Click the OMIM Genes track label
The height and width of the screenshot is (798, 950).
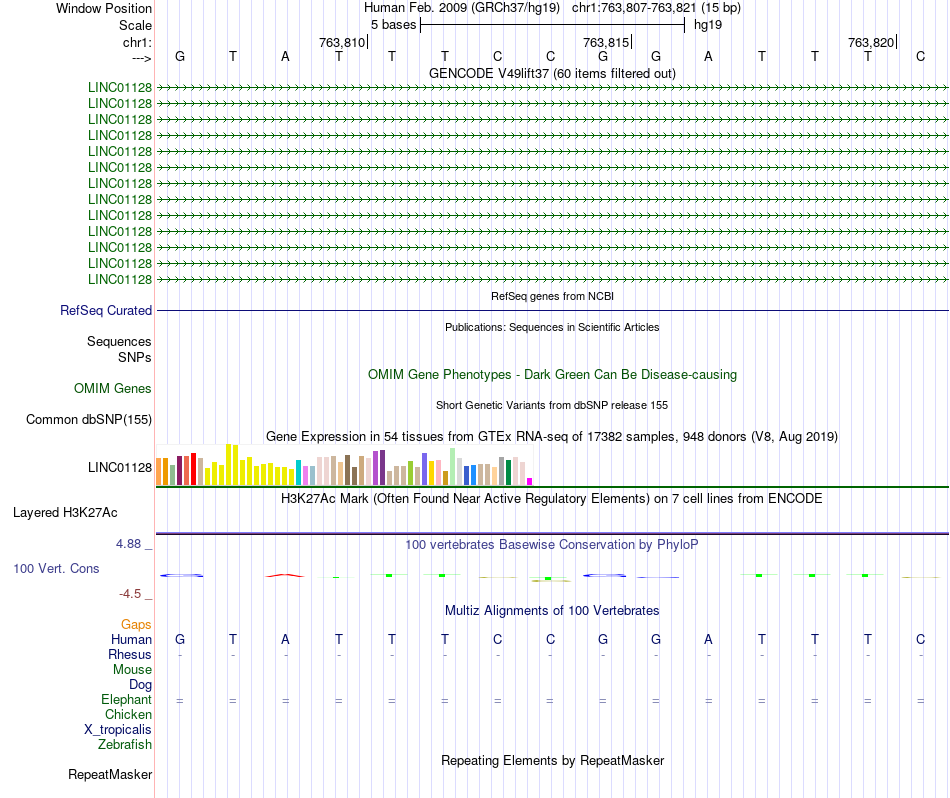[x=113, y=388]
